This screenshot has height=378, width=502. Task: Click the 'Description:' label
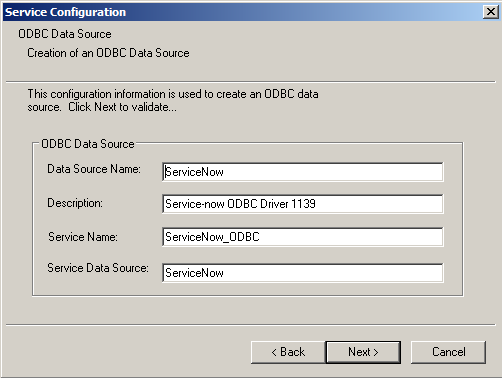(75, 203)
